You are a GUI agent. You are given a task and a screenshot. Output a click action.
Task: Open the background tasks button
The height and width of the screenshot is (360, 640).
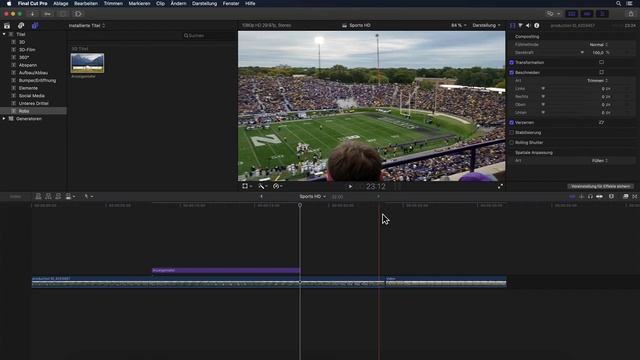[63, 14]
